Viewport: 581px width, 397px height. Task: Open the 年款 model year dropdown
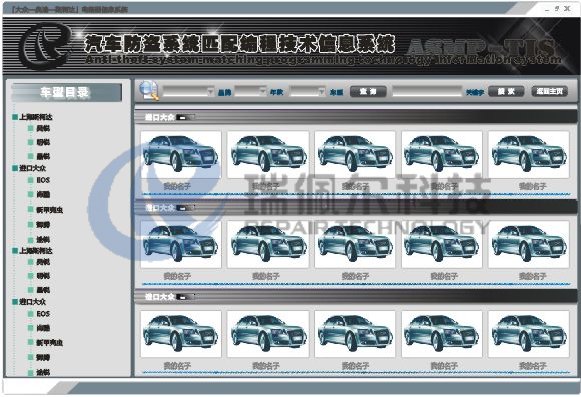click(250, 91)
